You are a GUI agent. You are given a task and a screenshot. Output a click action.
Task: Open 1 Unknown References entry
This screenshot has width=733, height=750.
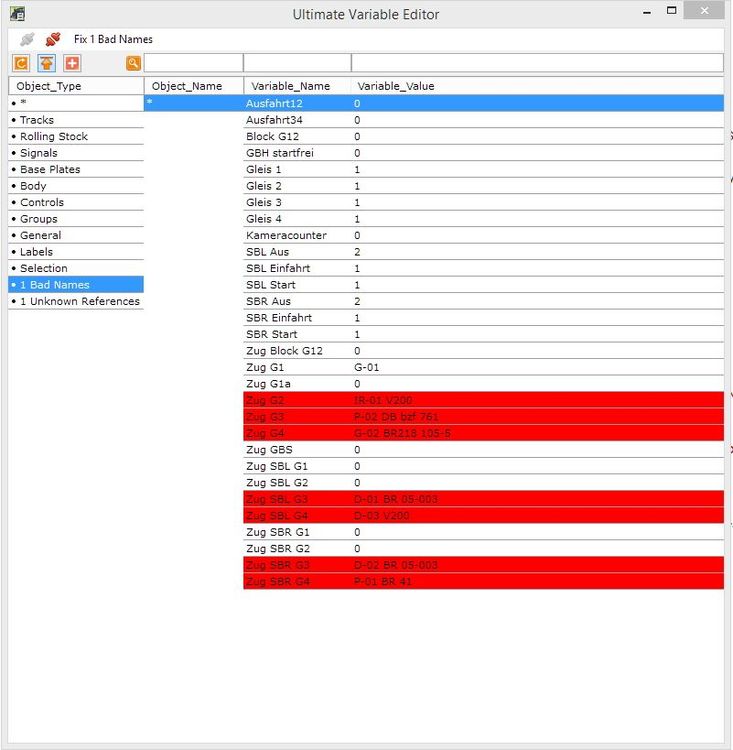tap(76, 301)
